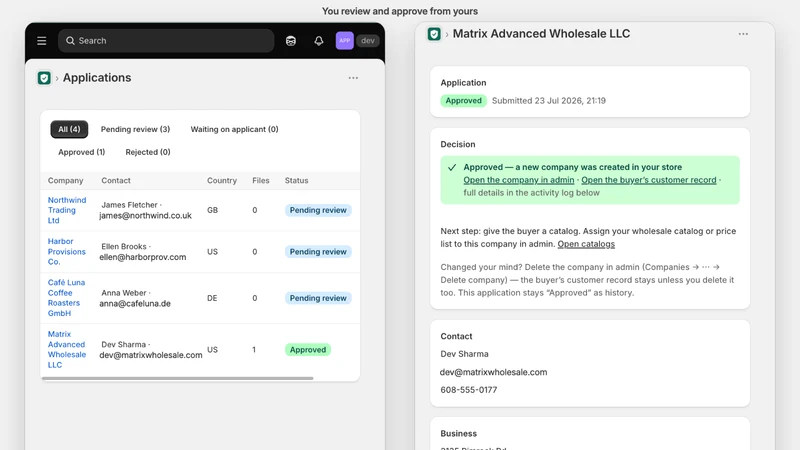Open the three-dot menu on Matrix Advanced Wholesale page
800x450 pixels.
[x=743, y=34]
